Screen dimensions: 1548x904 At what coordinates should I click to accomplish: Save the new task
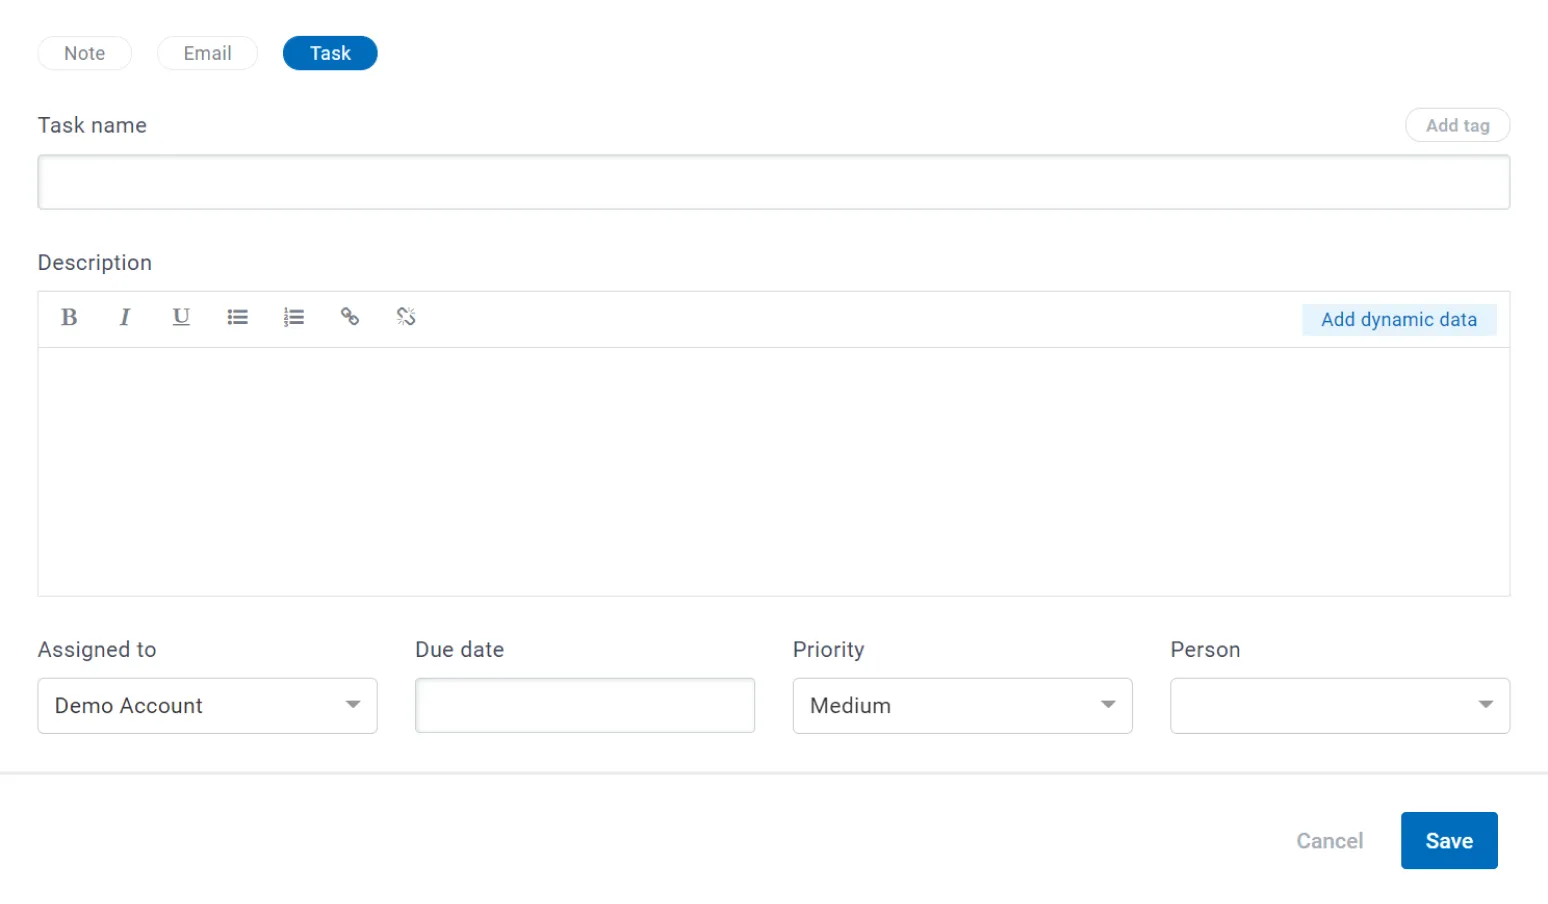[x=1449, y=841]
